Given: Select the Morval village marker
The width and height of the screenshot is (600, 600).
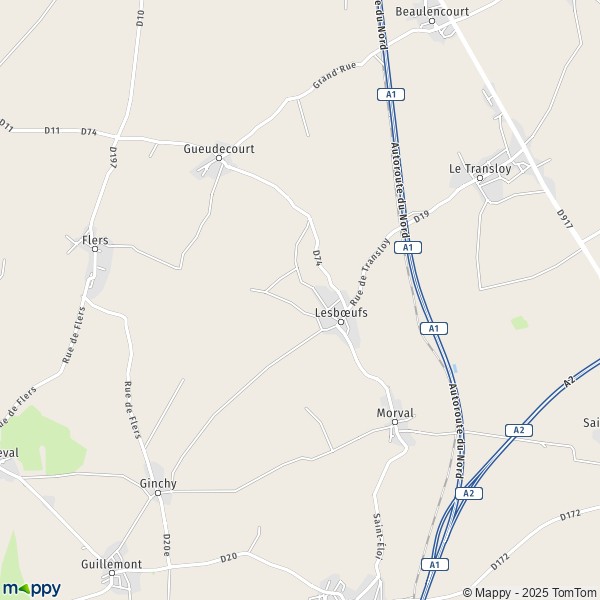Looking at the screenshot, I should click(395, 422).
